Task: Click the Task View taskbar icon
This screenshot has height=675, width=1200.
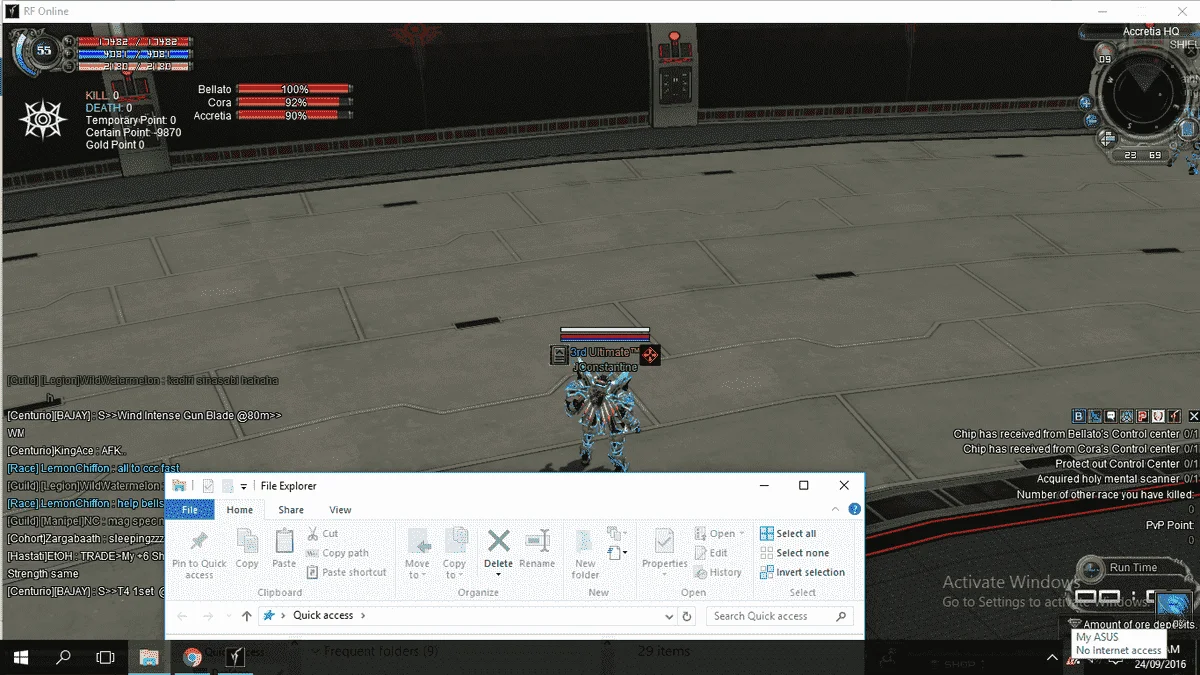Action: pyautogui.click(x=105, y=658)
